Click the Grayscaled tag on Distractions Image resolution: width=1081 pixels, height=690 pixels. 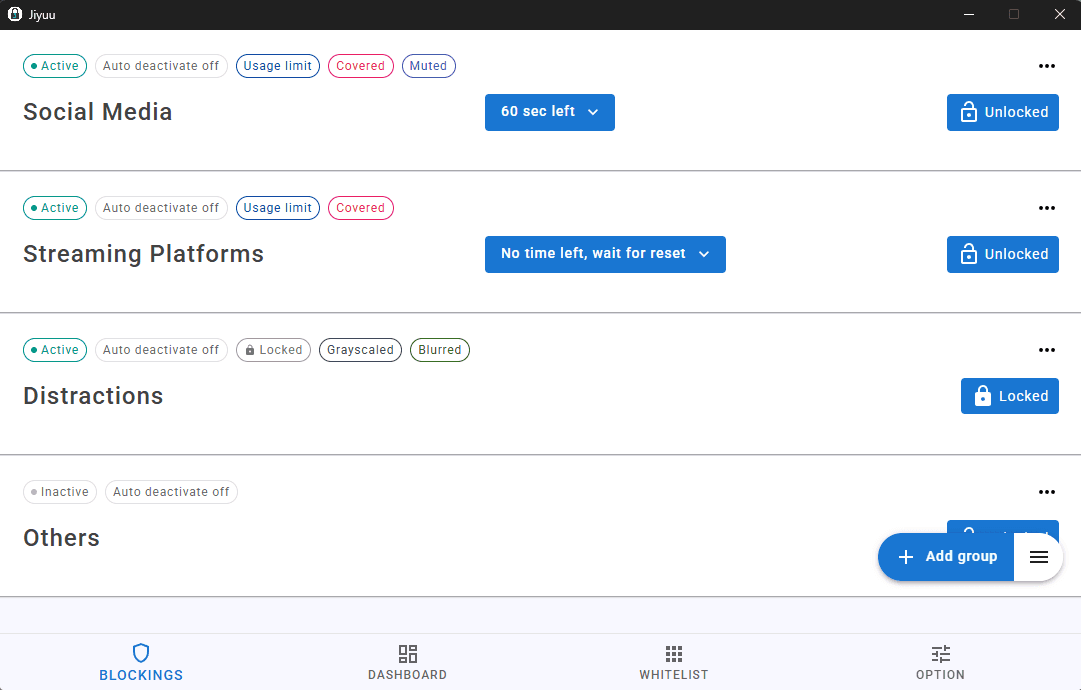360,350
